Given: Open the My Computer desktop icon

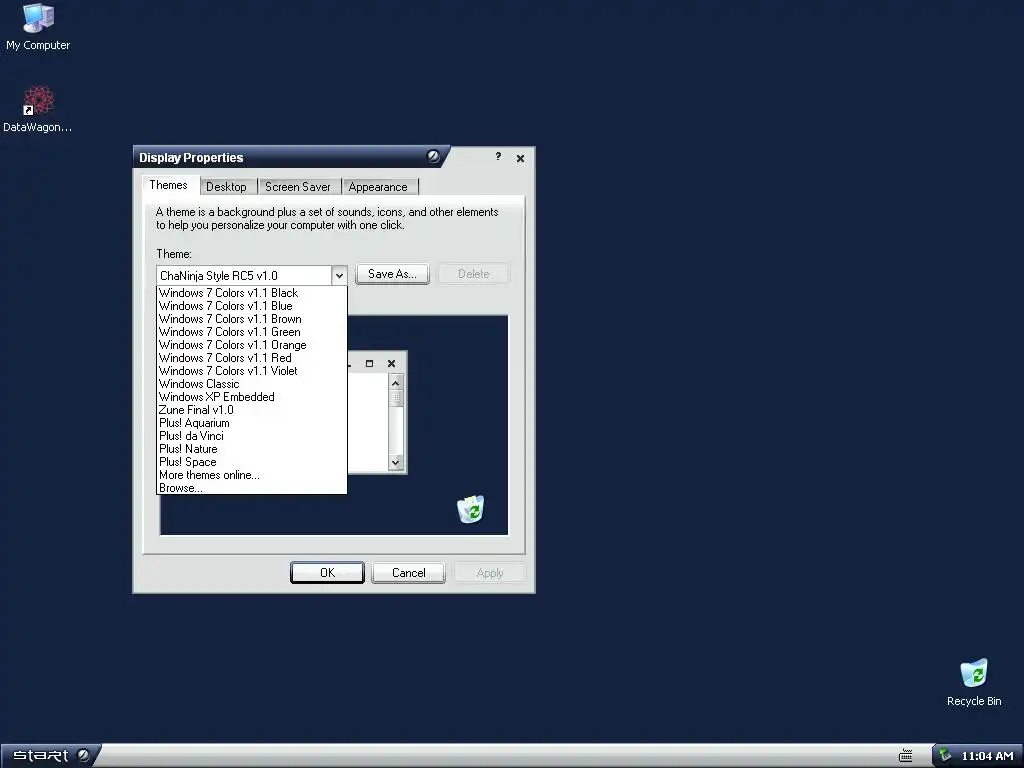Looking at the screenshot, I should pyautogui.click(x=38, y=27).
